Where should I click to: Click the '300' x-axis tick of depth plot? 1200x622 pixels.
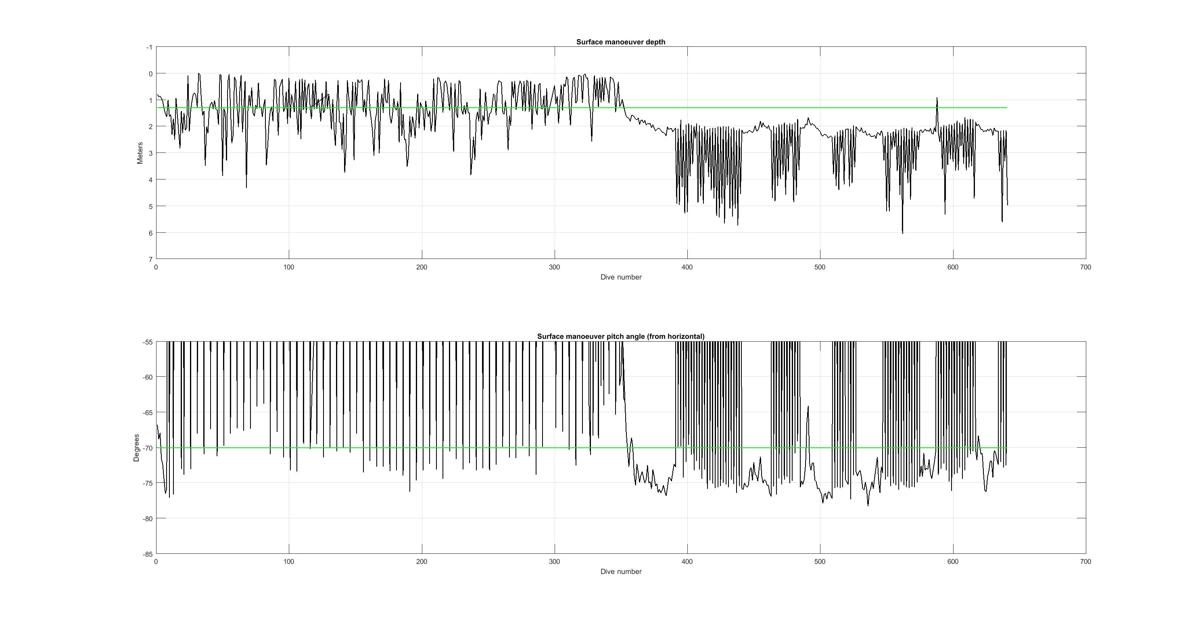pos(554,267)
